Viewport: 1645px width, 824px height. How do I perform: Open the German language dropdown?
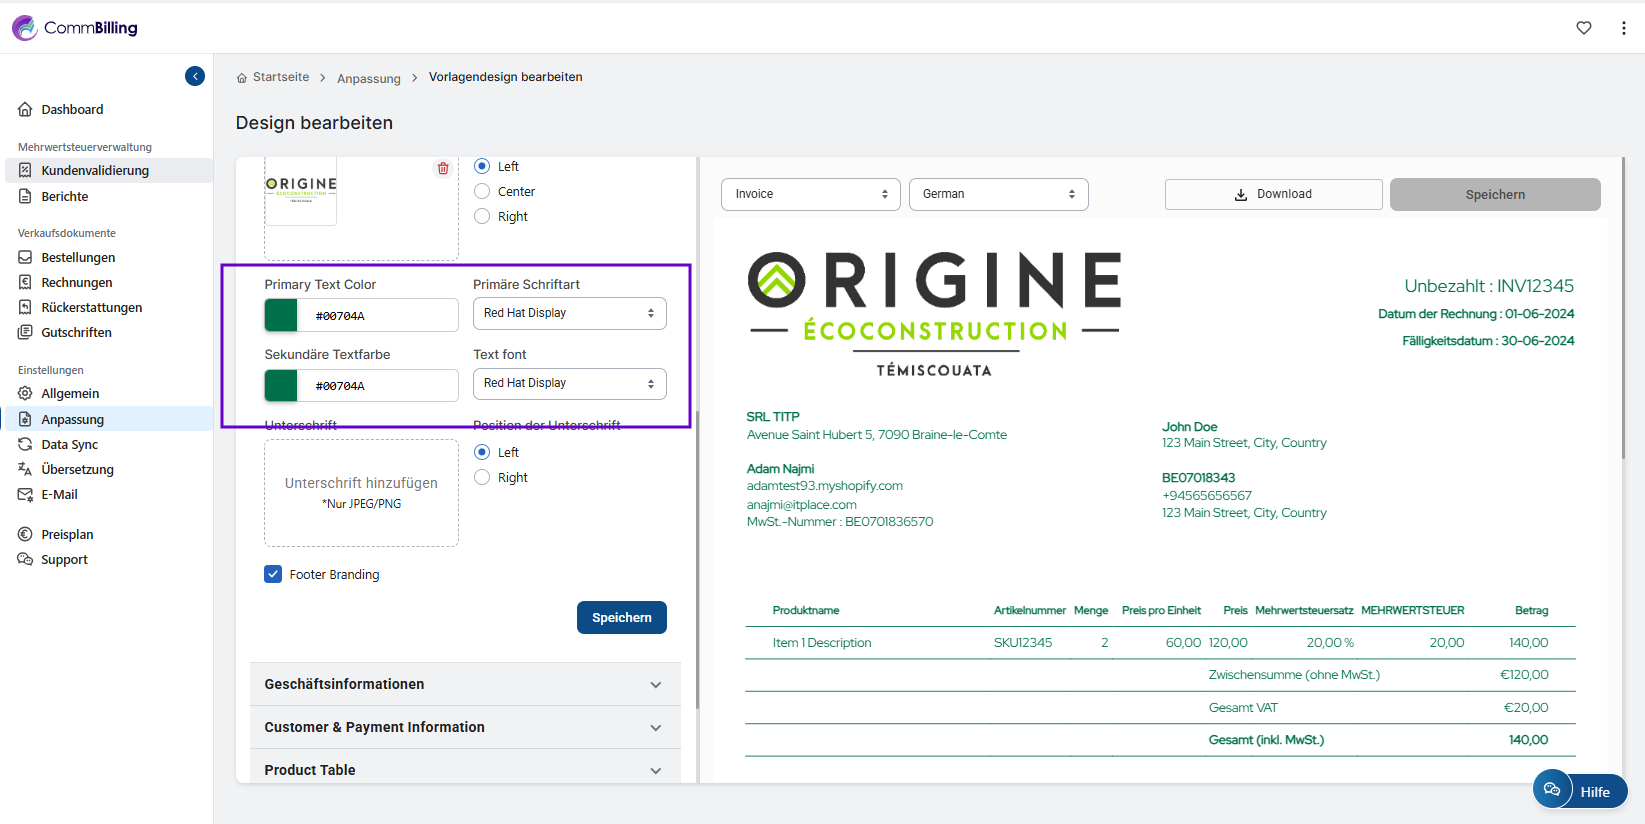click(998, 194)
